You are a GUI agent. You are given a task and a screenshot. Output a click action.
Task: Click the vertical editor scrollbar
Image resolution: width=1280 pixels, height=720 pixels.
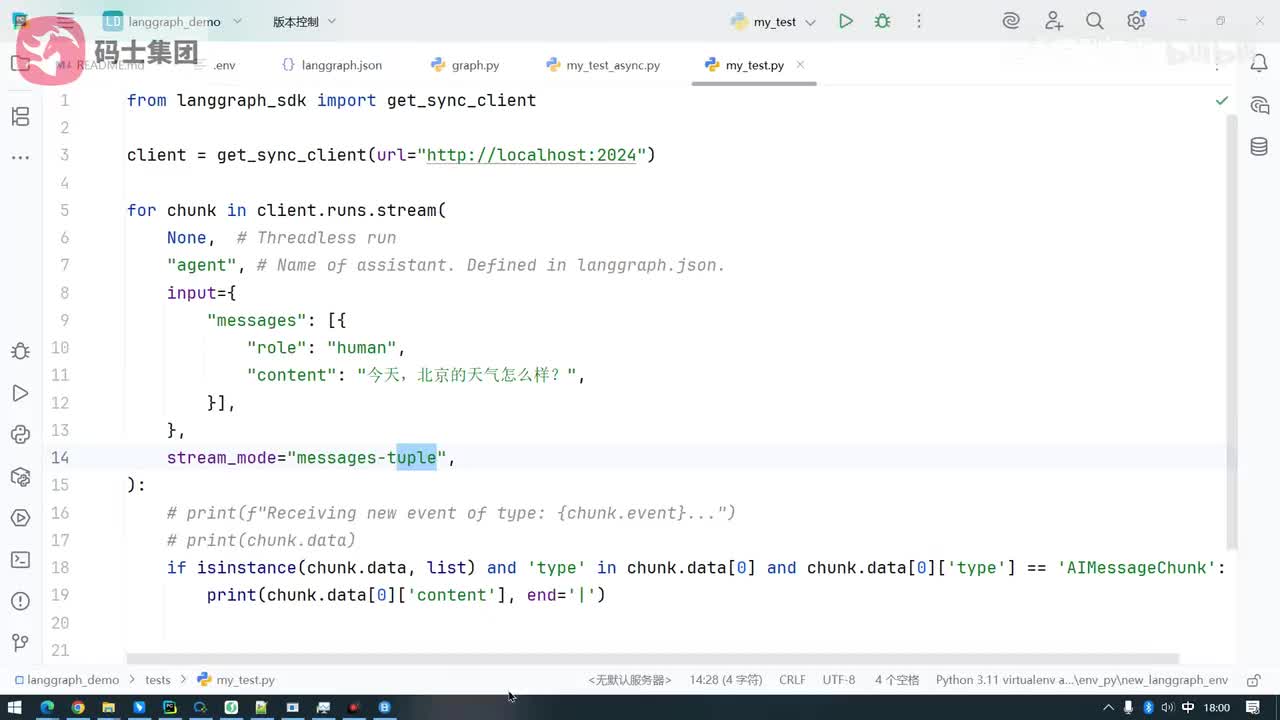tap(1232, 330)
